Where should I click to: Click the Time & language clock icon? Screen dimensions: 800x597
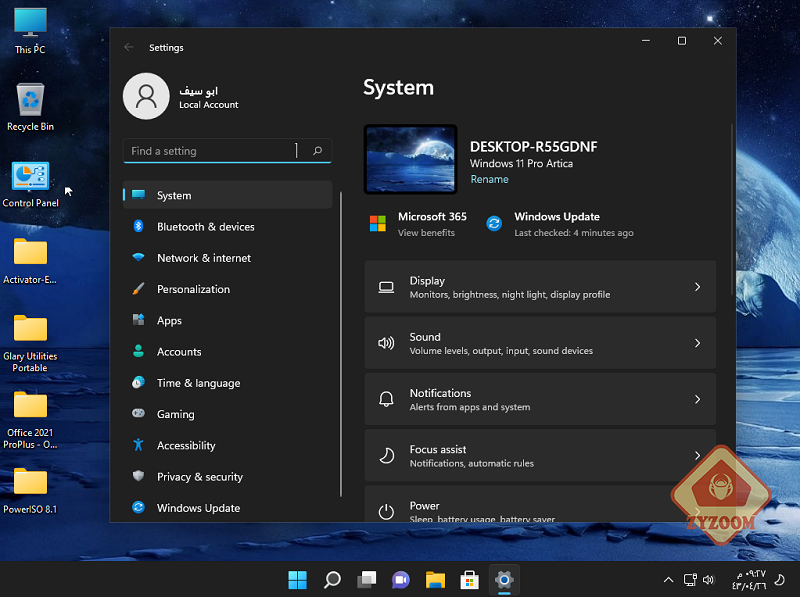click(138, 382)
